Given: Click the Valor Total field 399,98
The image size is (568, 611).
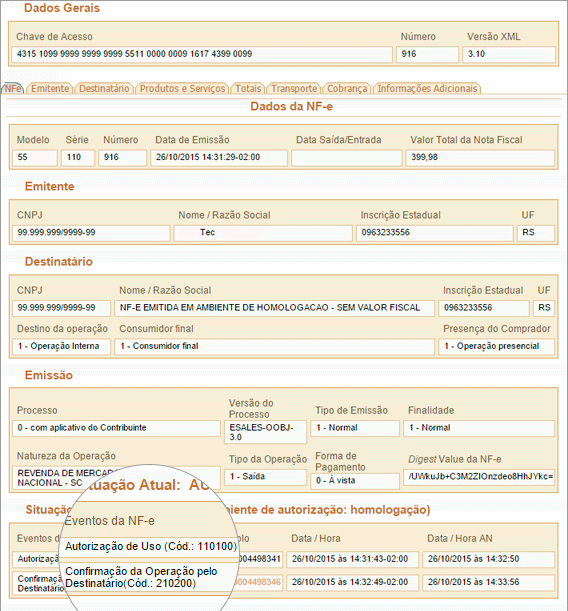Looking at the screenshot, I should pos(480,158).
